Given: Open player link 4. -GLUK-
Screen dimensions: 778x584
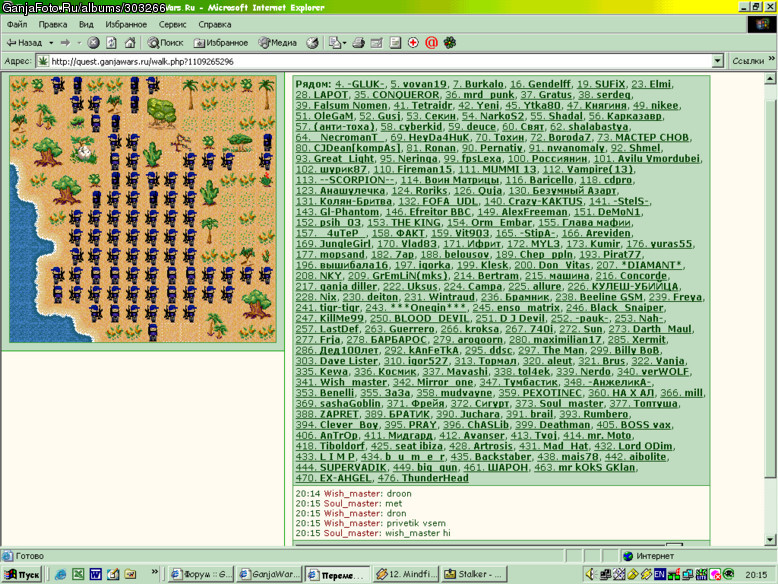Looking at the screenshot, I should pyautogui.click(x=359, y=84).
